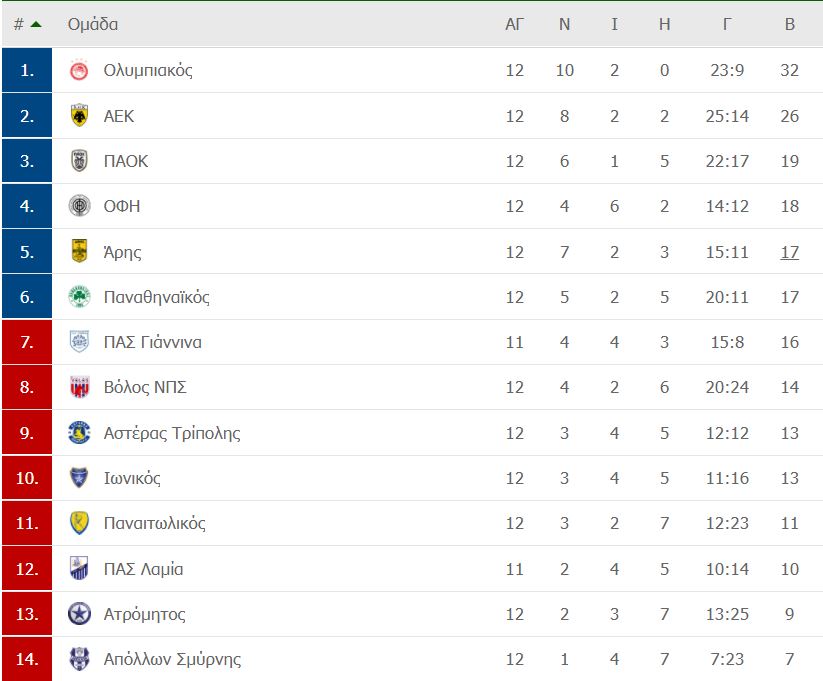Click Άρης underlined 17 points value
This screenshot has height=681, width=823.
click(x=789, y=252)
